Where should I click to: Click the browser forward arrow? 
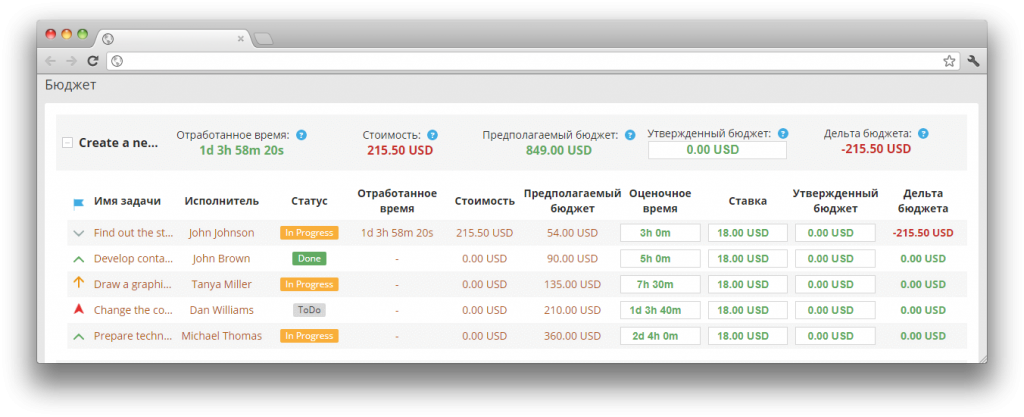point(71,61)
